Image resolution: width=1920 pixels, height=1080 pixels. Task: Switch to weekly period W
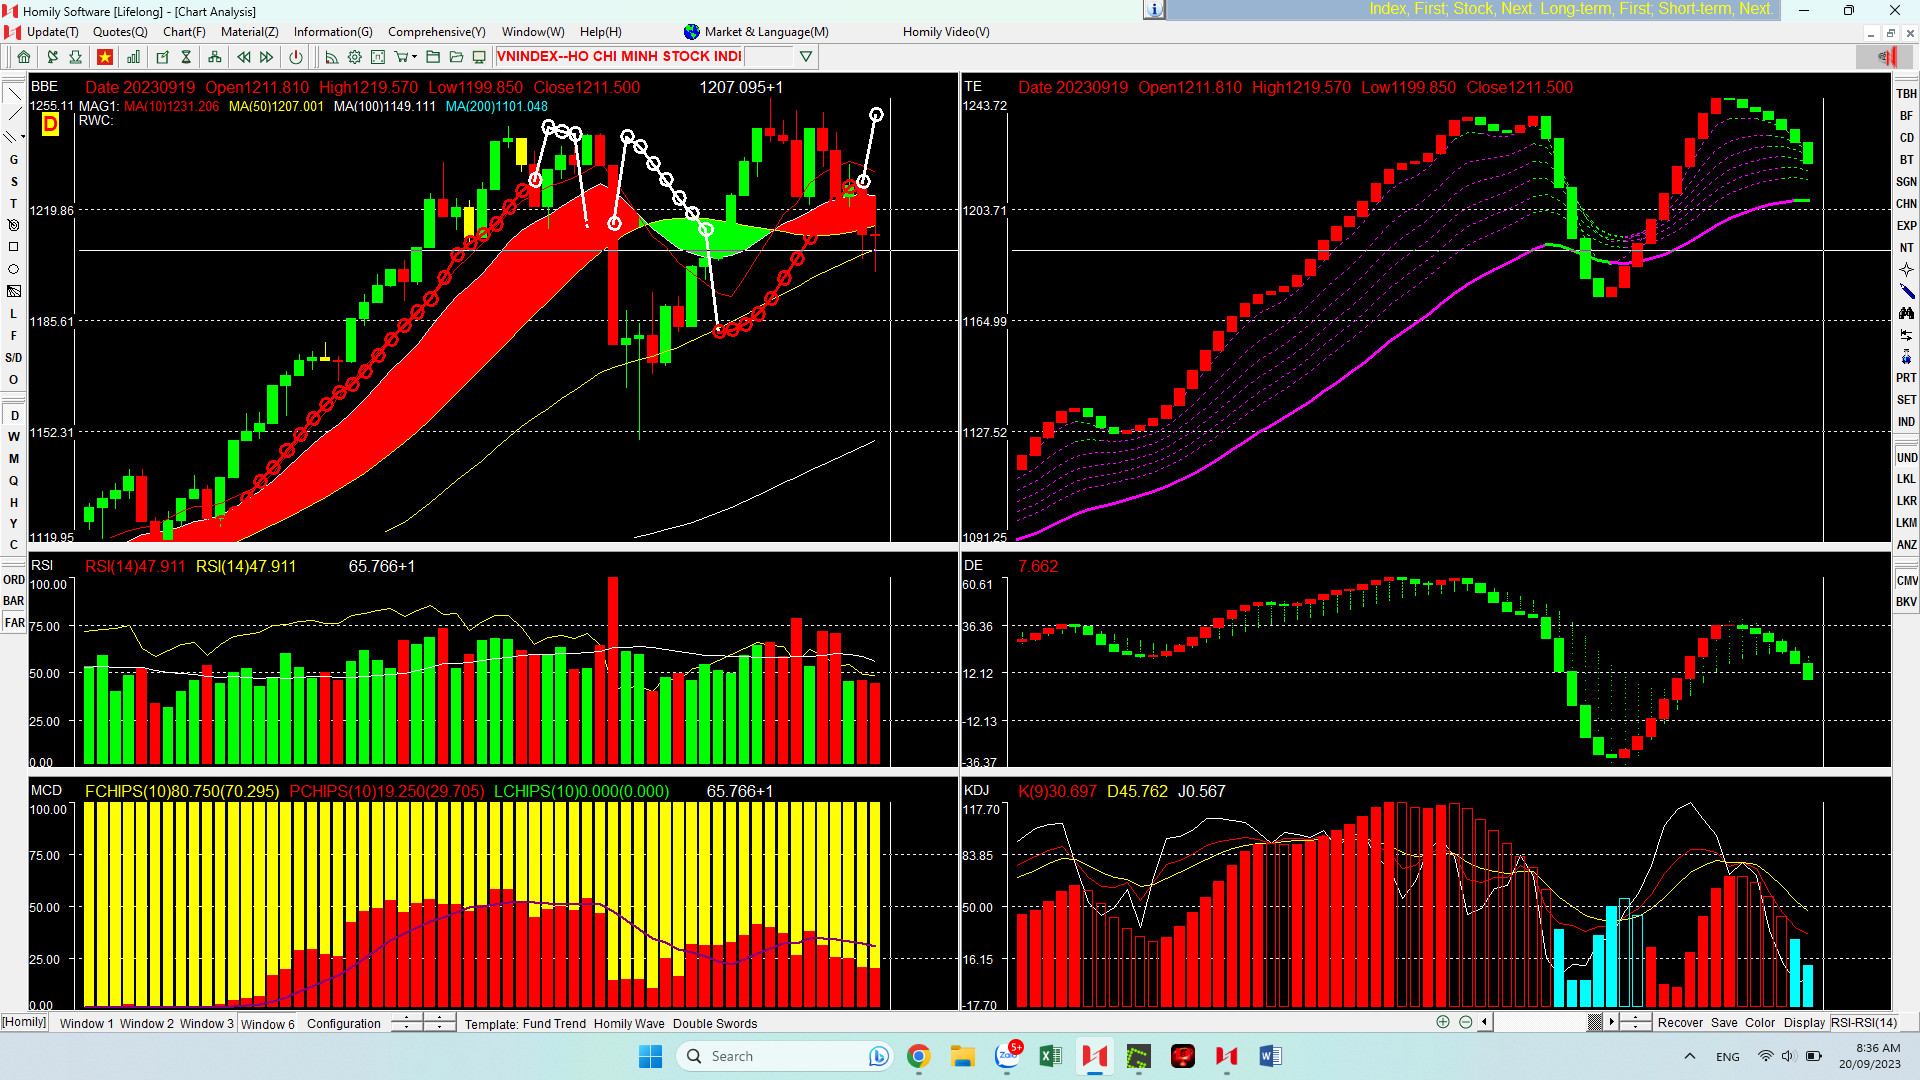point(14,437)
